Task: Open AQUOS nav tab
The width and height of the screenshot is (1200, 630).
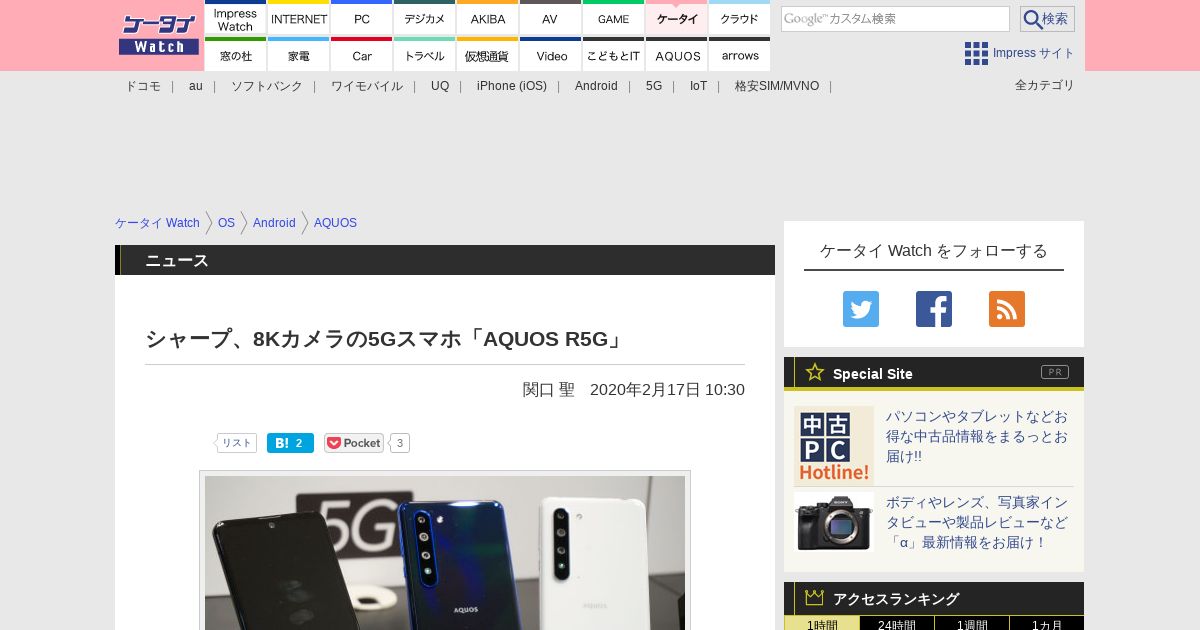Action: [677, 54]
